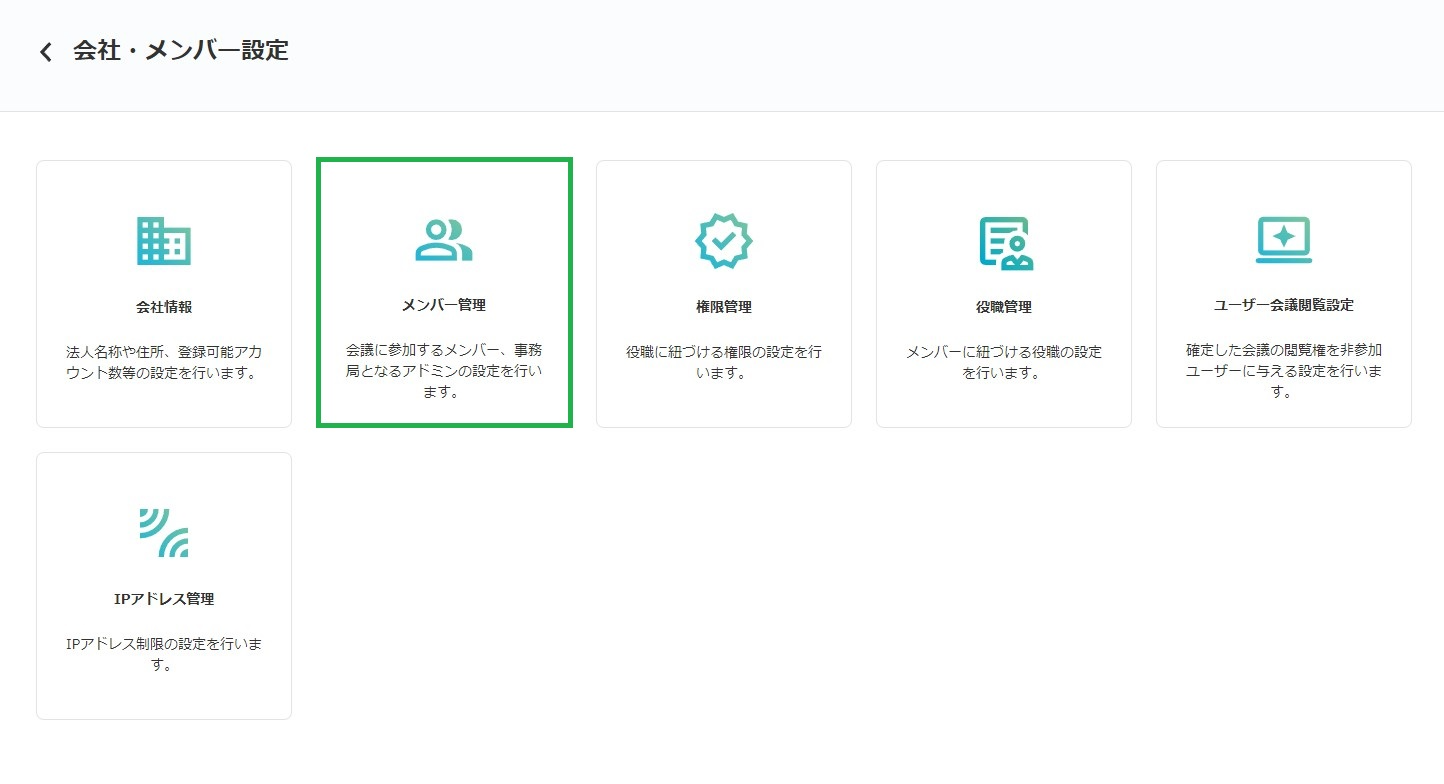The image size is (1444, 784).
Task: Click the 役職に紐づける権限 description text
Action: [724, 363]
